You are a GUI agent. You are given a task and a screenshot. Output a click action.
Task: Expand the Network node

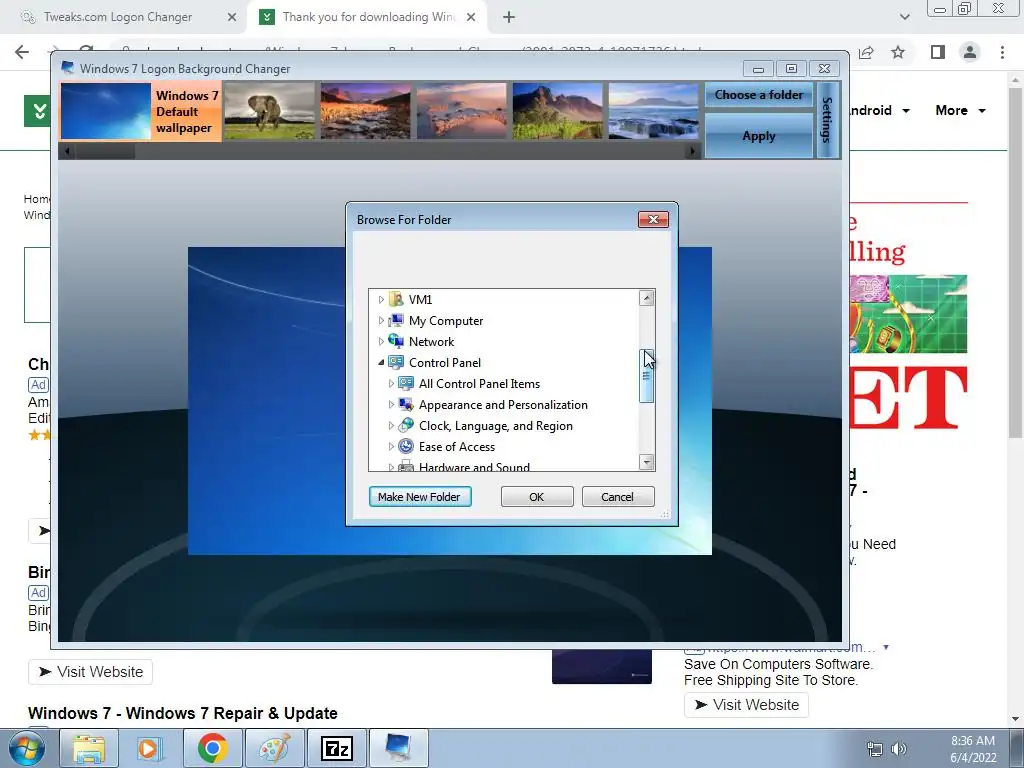click(x=381, y=342)
